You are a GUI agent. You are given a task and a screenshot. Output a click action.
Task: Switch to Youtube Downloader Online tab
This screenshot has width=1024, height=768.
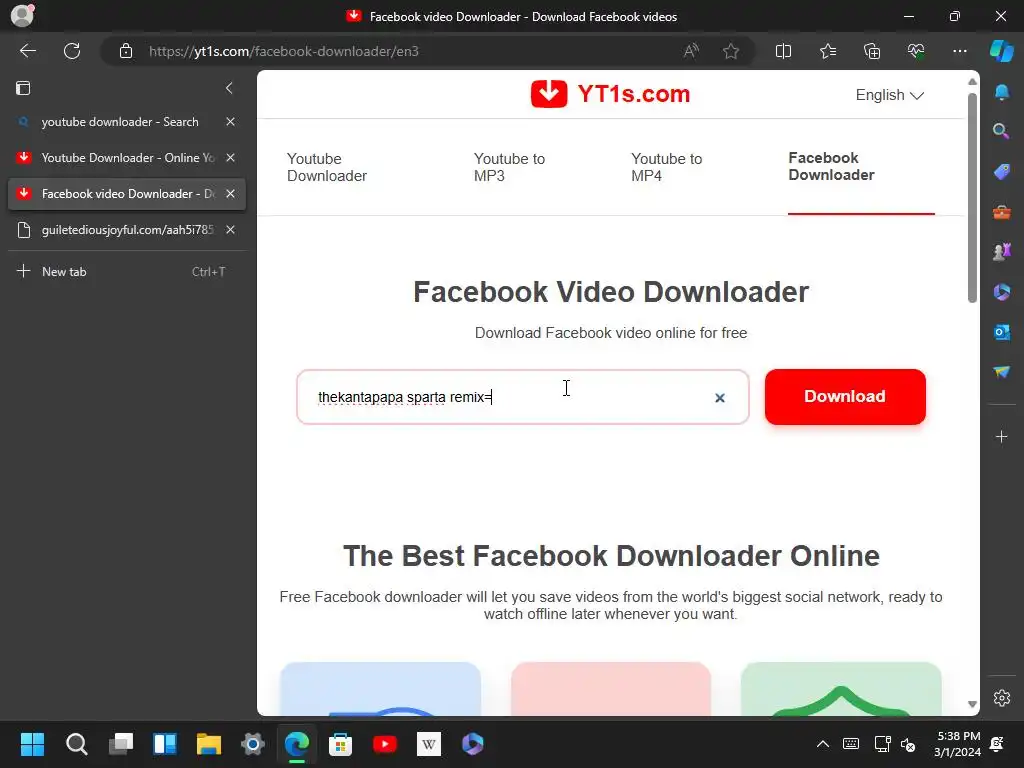[127, 157]
